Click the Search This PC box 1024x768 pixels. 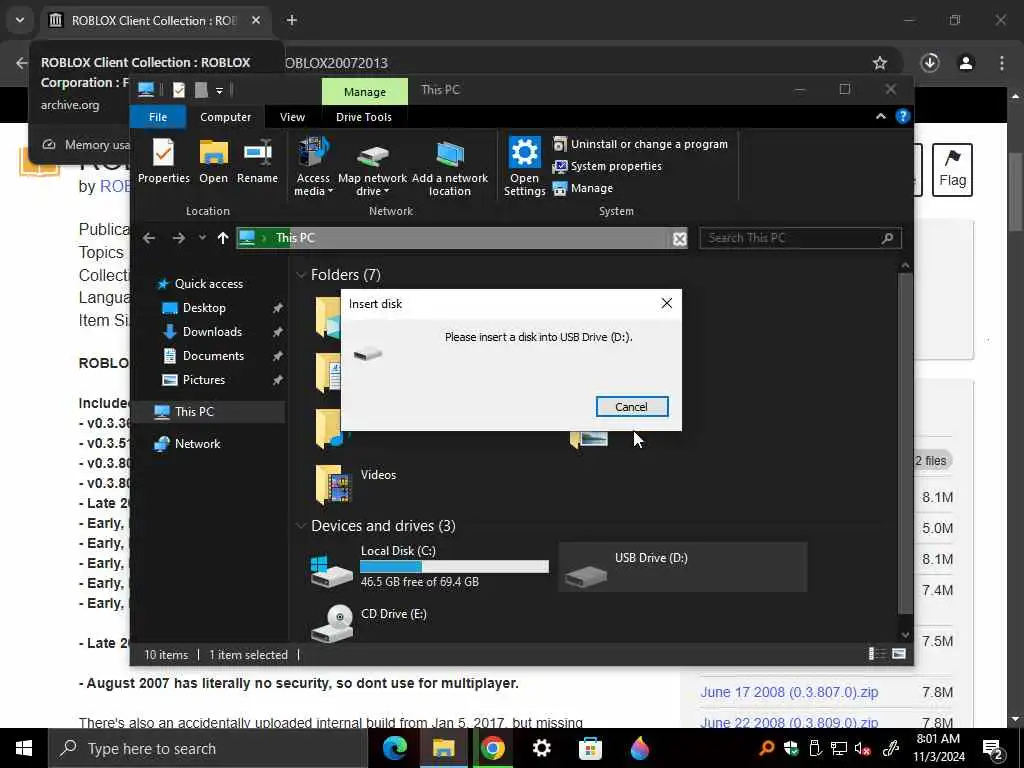[x=800, y=238]
